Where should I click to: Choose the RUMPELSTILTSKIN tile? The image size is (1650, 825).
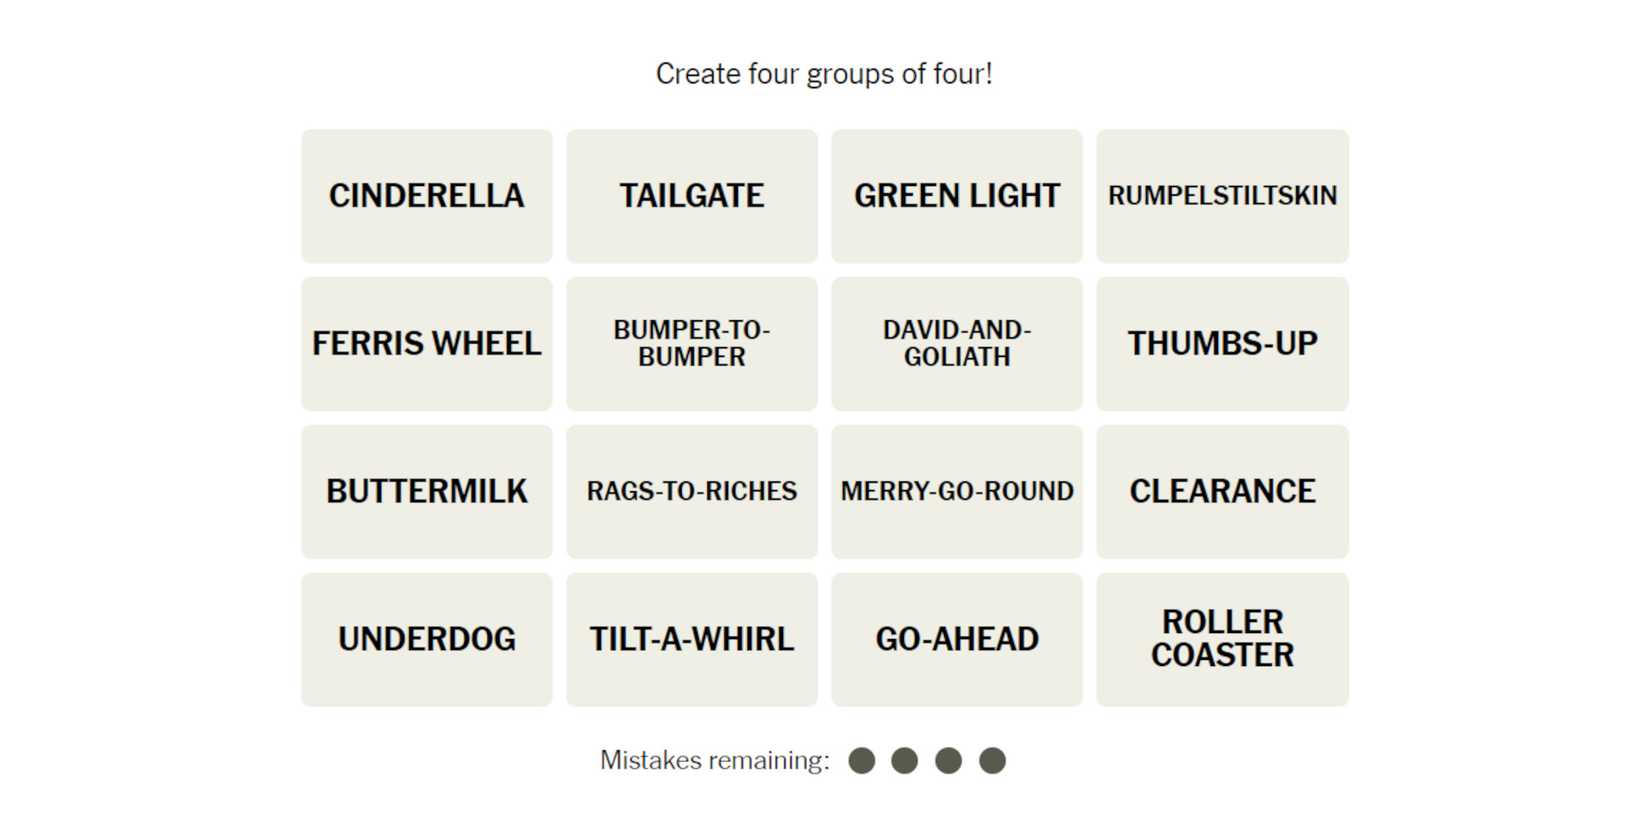[1222, 196]
